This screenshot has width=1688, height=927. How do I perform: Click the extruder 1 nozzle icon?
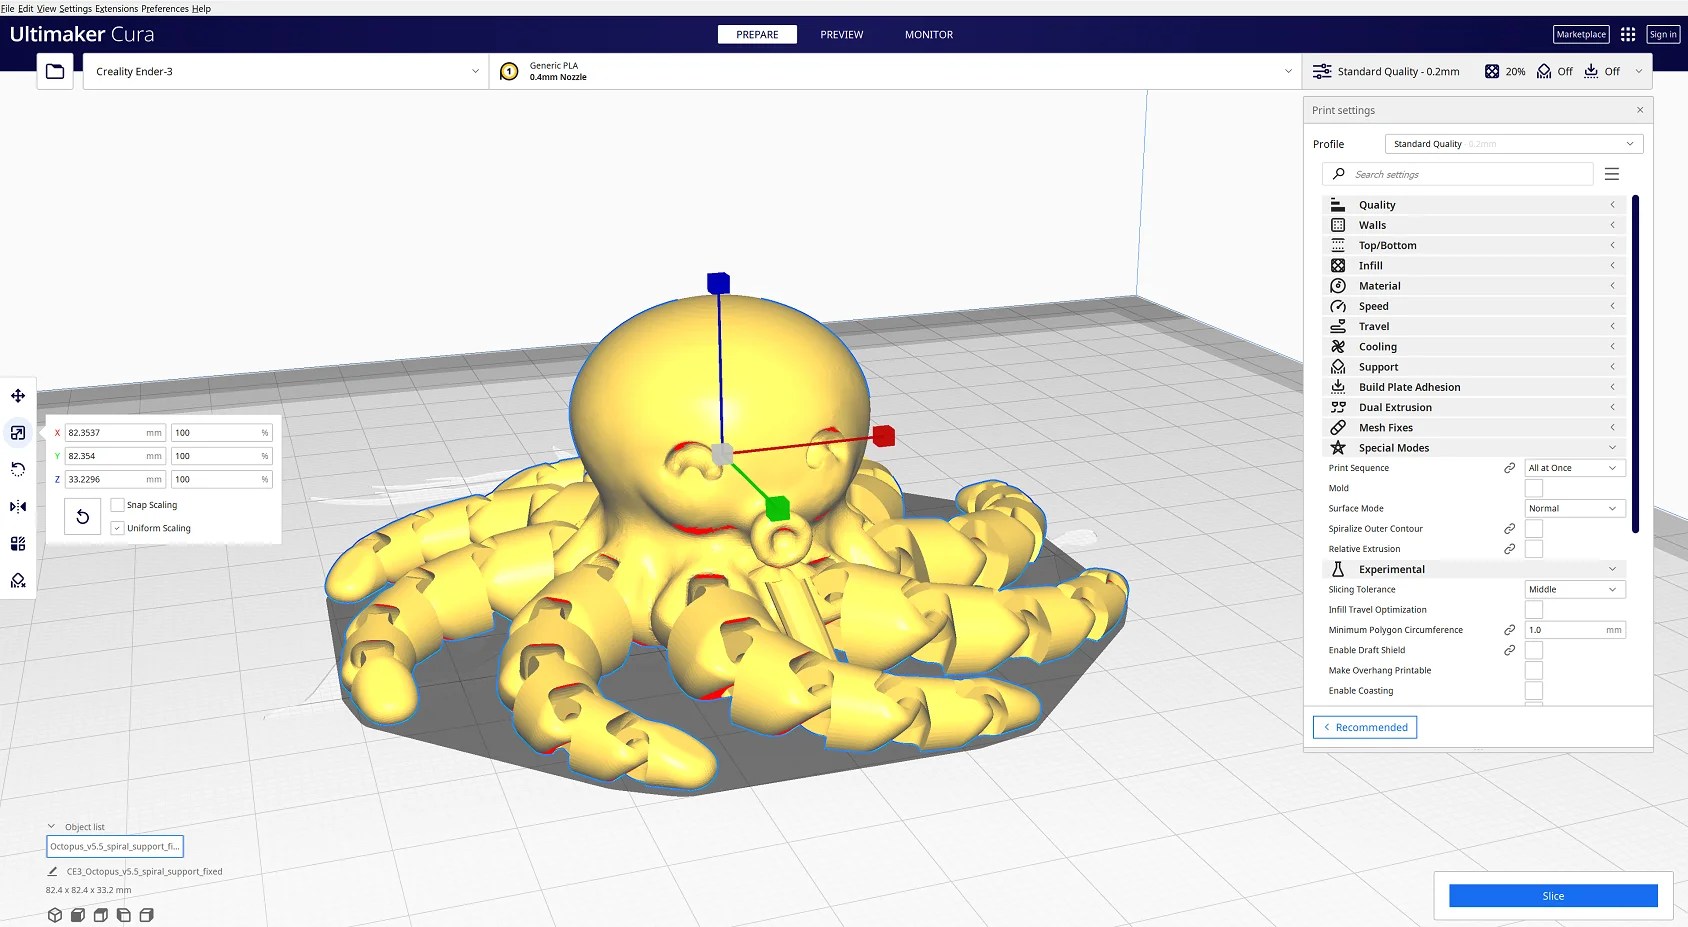pyautogui.click(x=509, y=71)
